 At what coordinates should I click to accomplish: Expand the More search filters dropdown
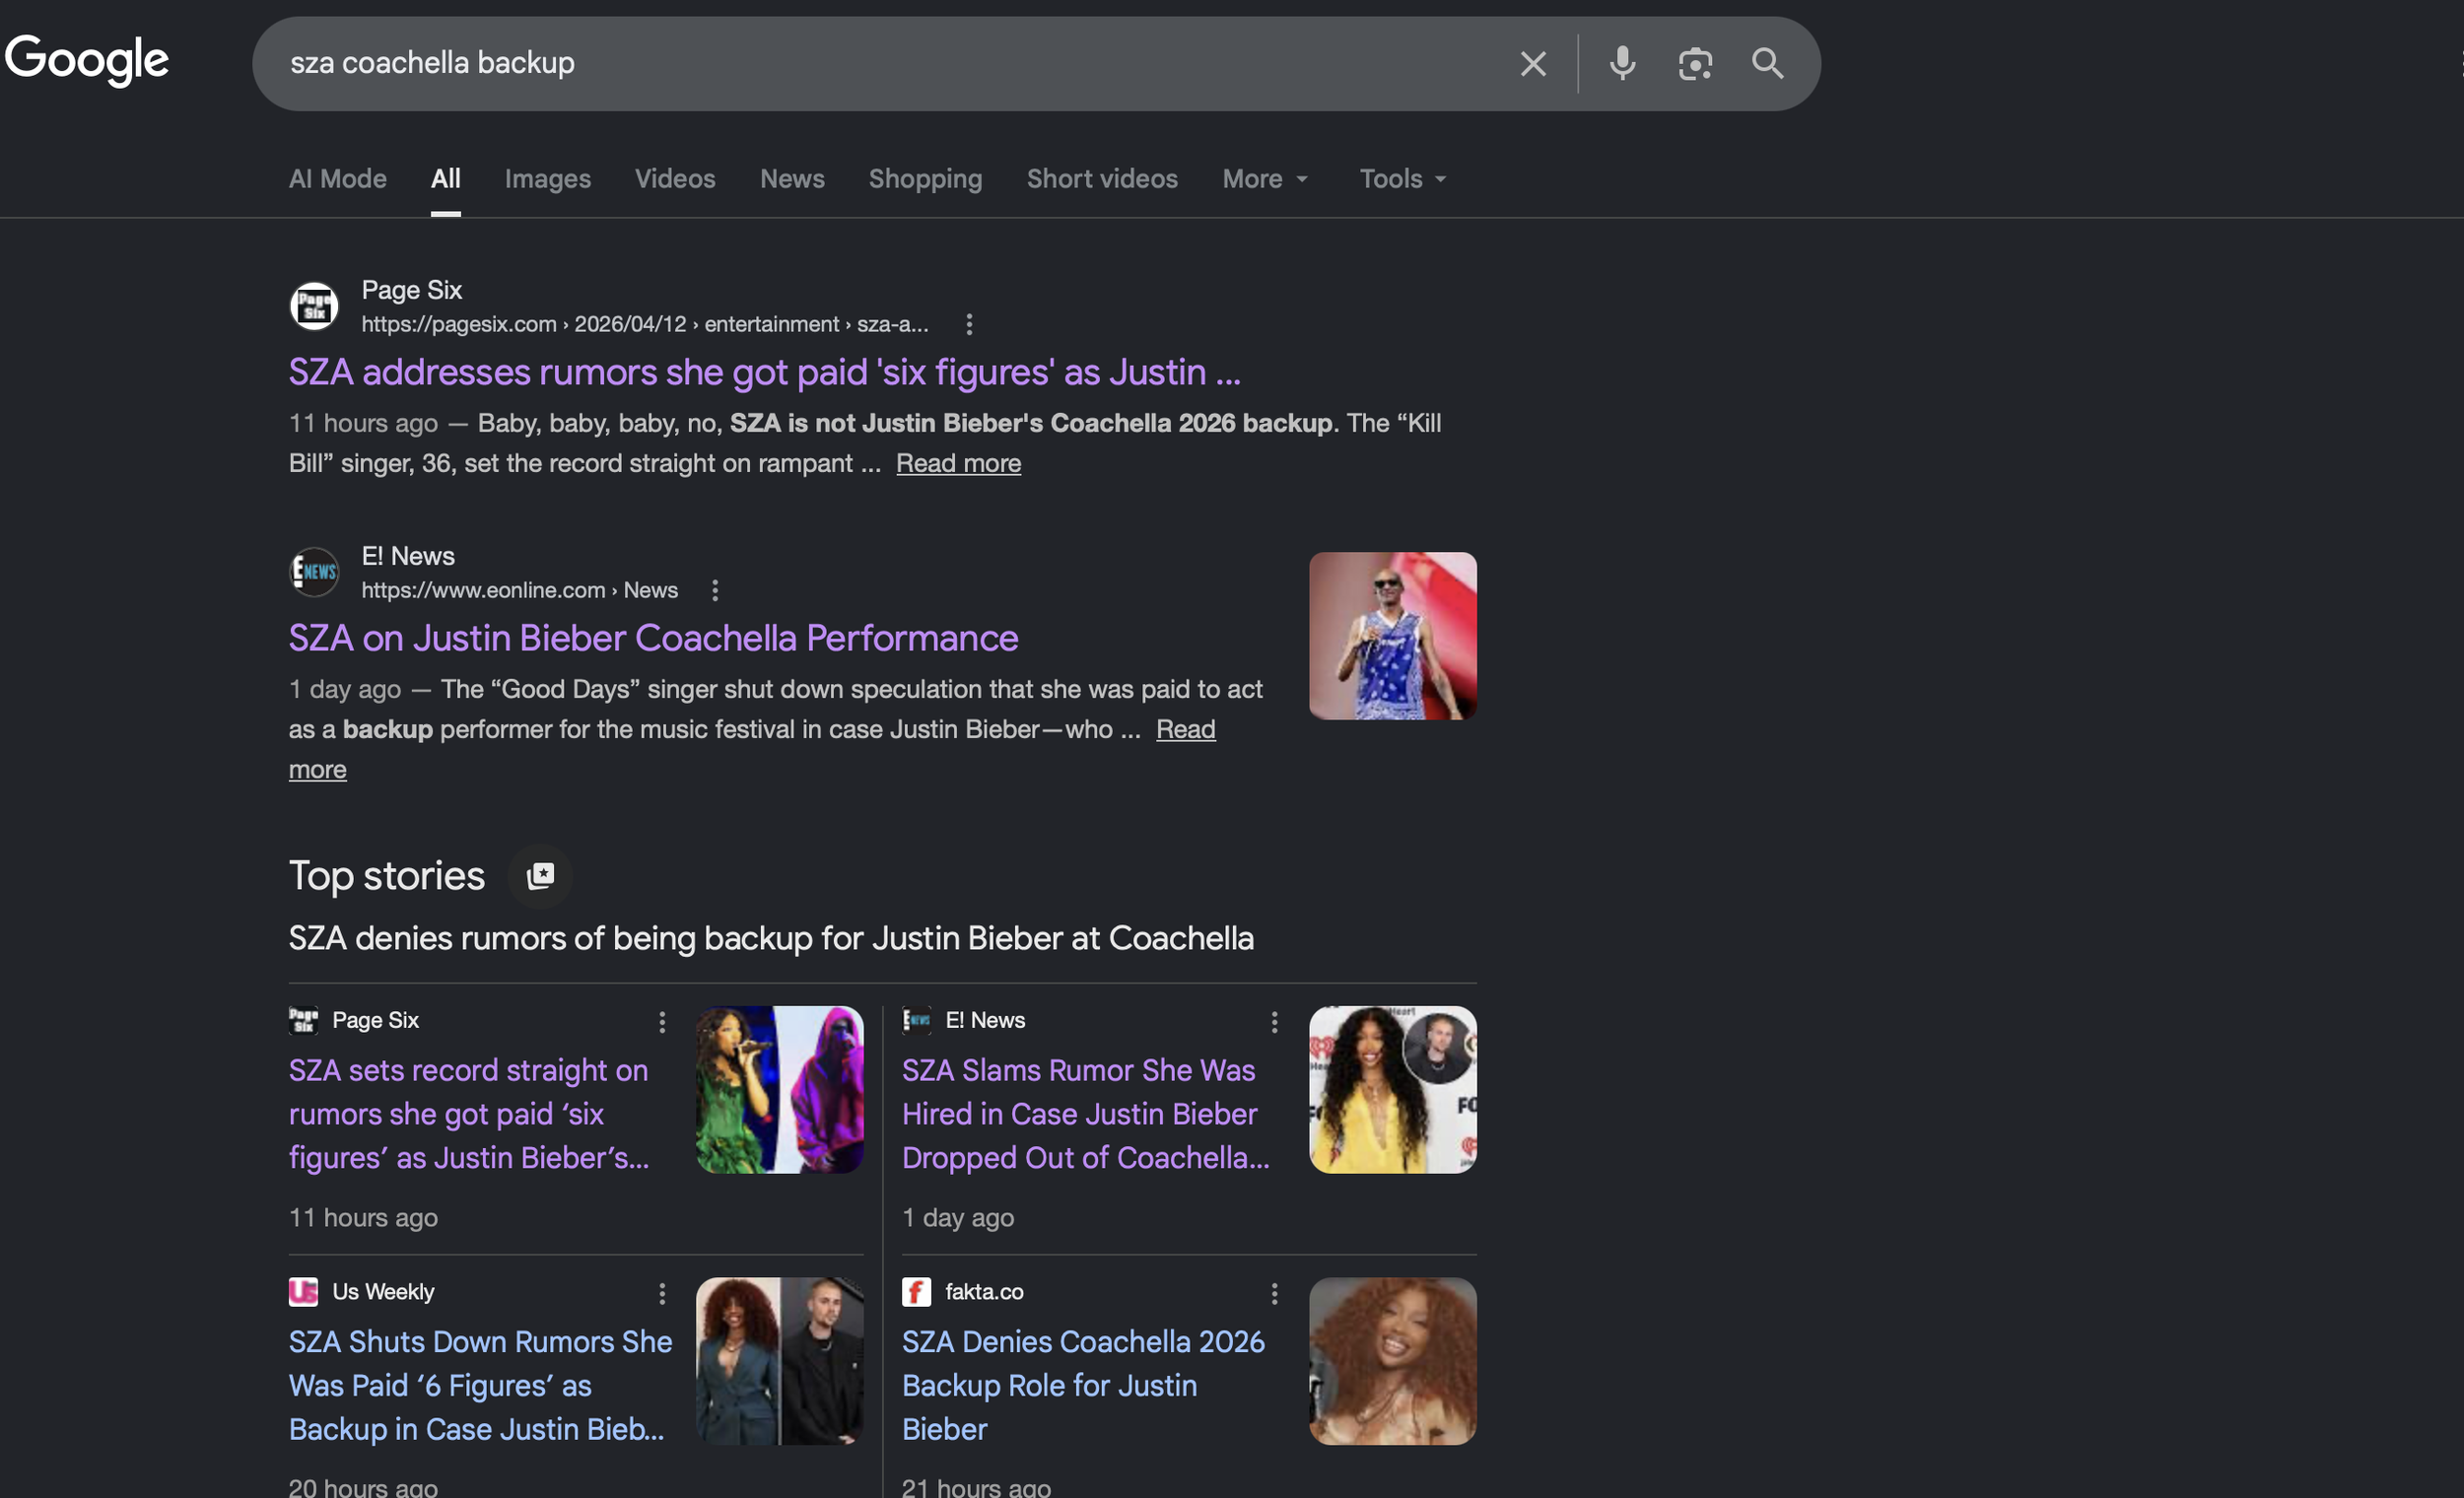[1264, 179]
